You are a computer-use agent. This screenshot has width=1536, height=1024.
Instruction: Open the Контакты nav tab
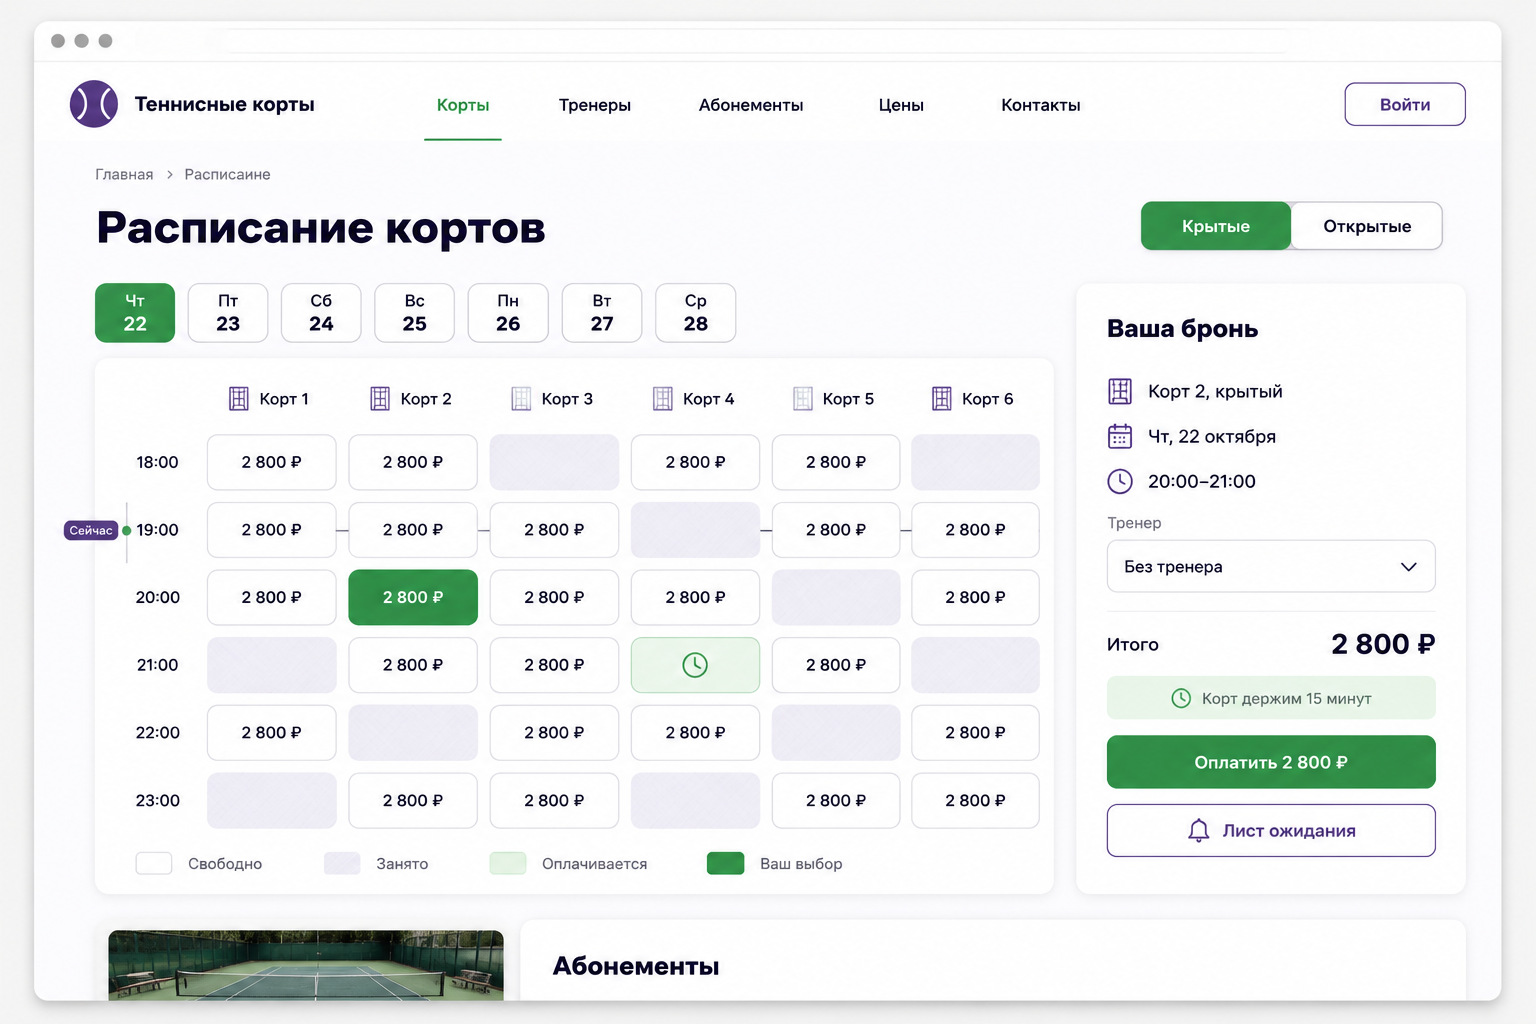[1041, 105]
